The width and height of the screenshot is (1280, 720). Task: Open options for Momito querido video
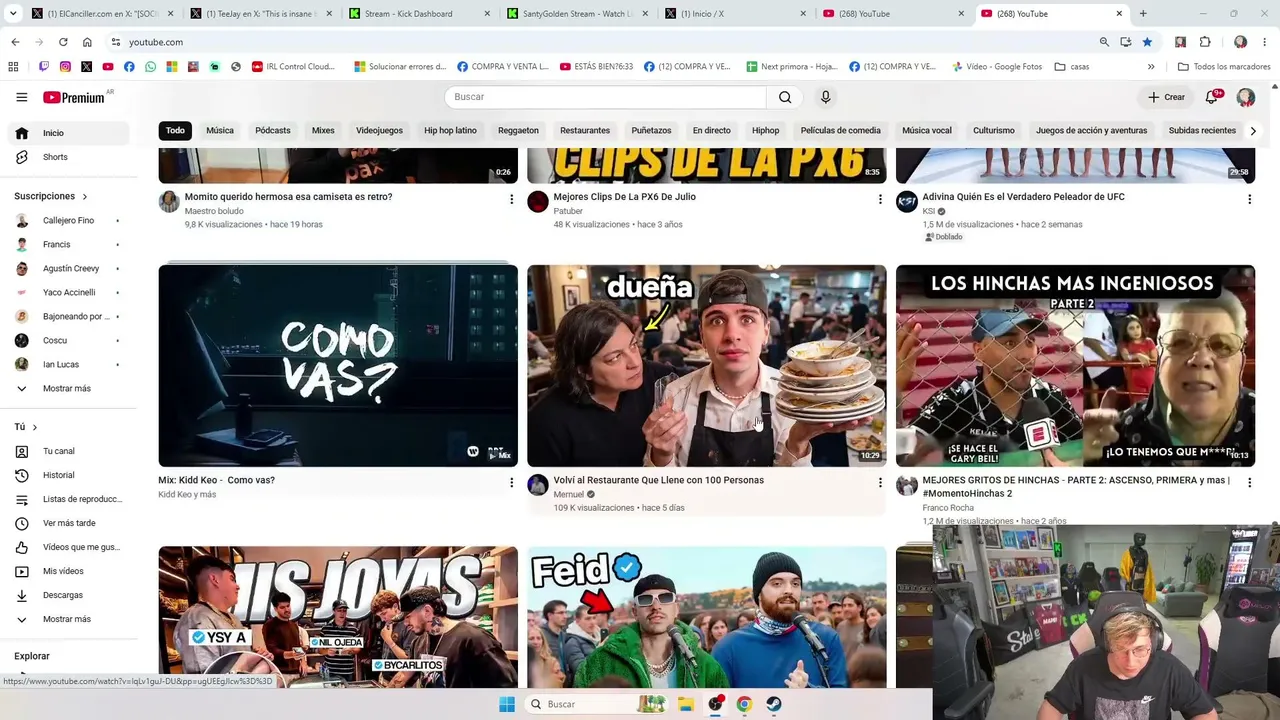511,200
